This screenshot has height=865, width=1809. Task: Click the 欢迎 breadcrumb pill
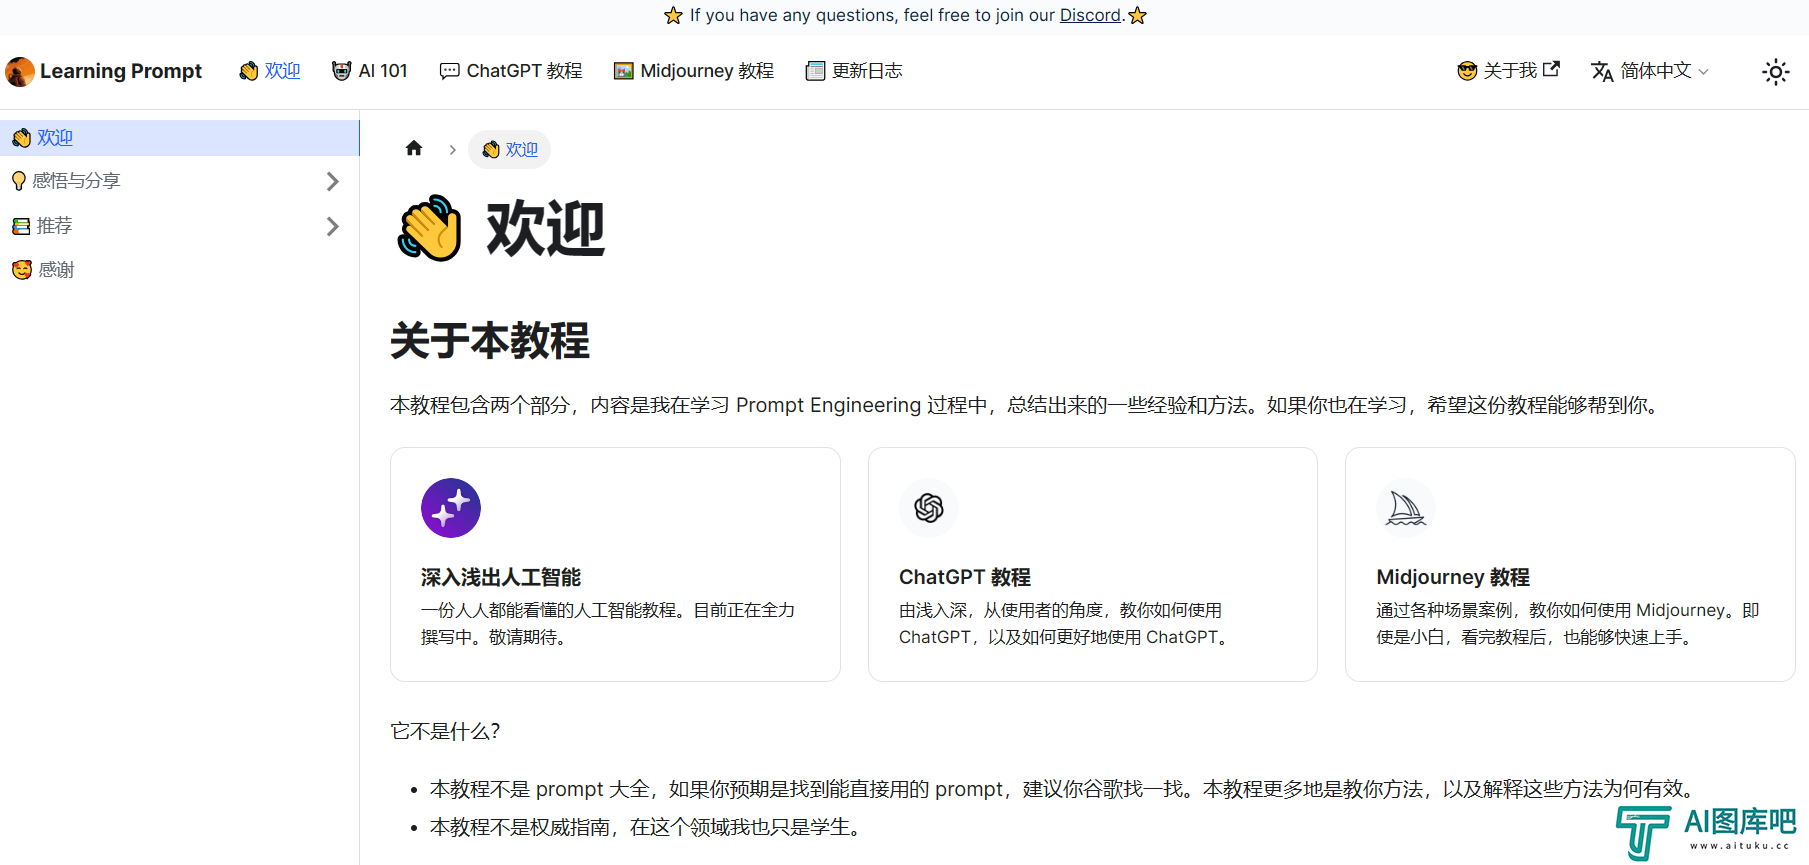click(510, 149)
